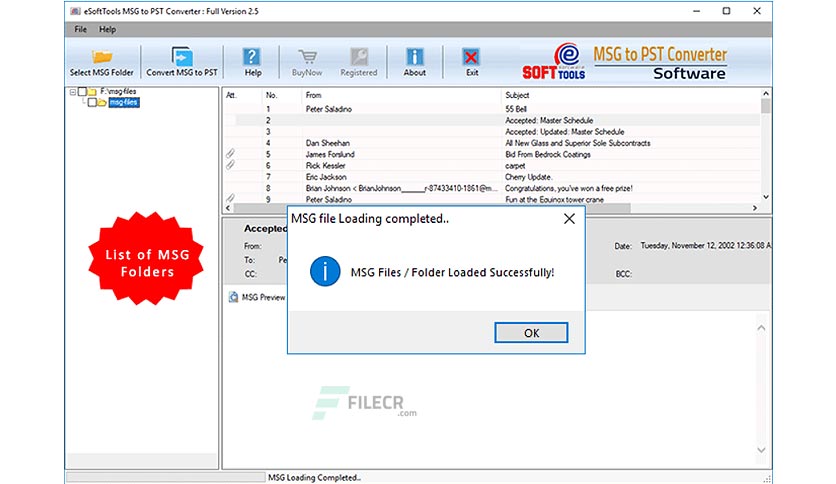The height and width of the screenshot is (484, 836).
Task: Click the red Exit icon
Action: pyautogui.click(x=471, y=57)
